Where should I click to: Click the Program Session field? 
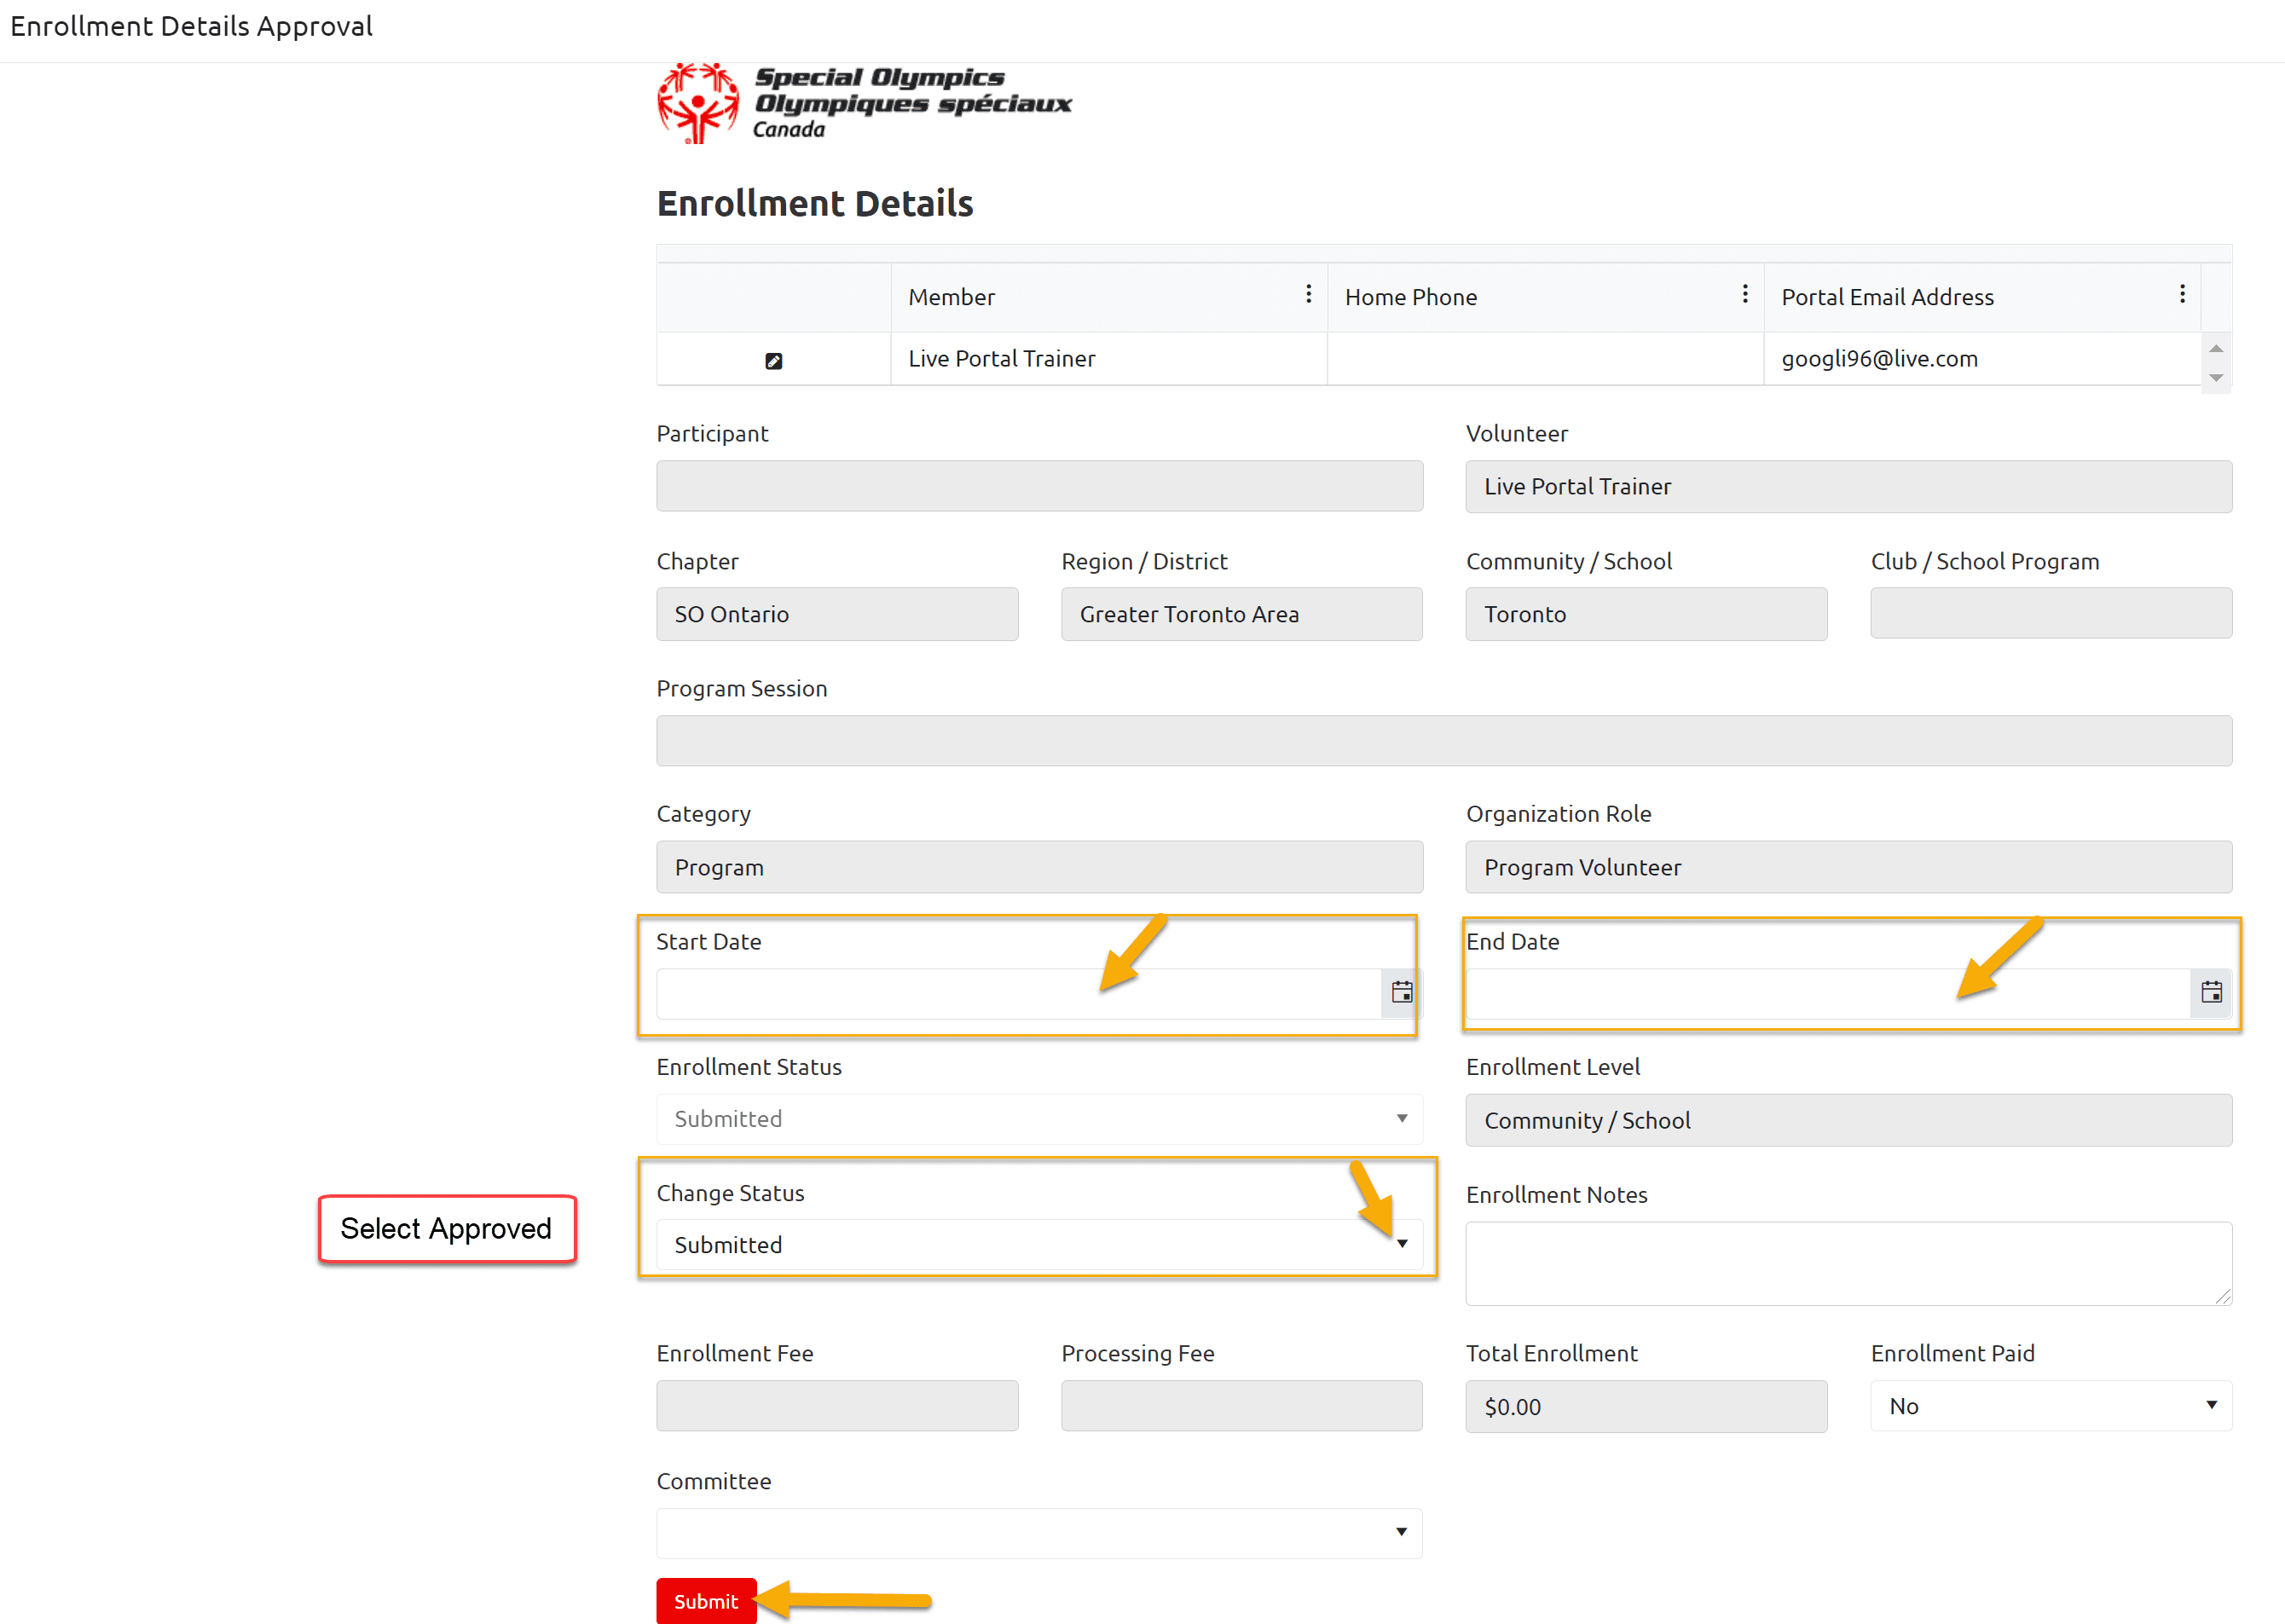coord(1444,741)
